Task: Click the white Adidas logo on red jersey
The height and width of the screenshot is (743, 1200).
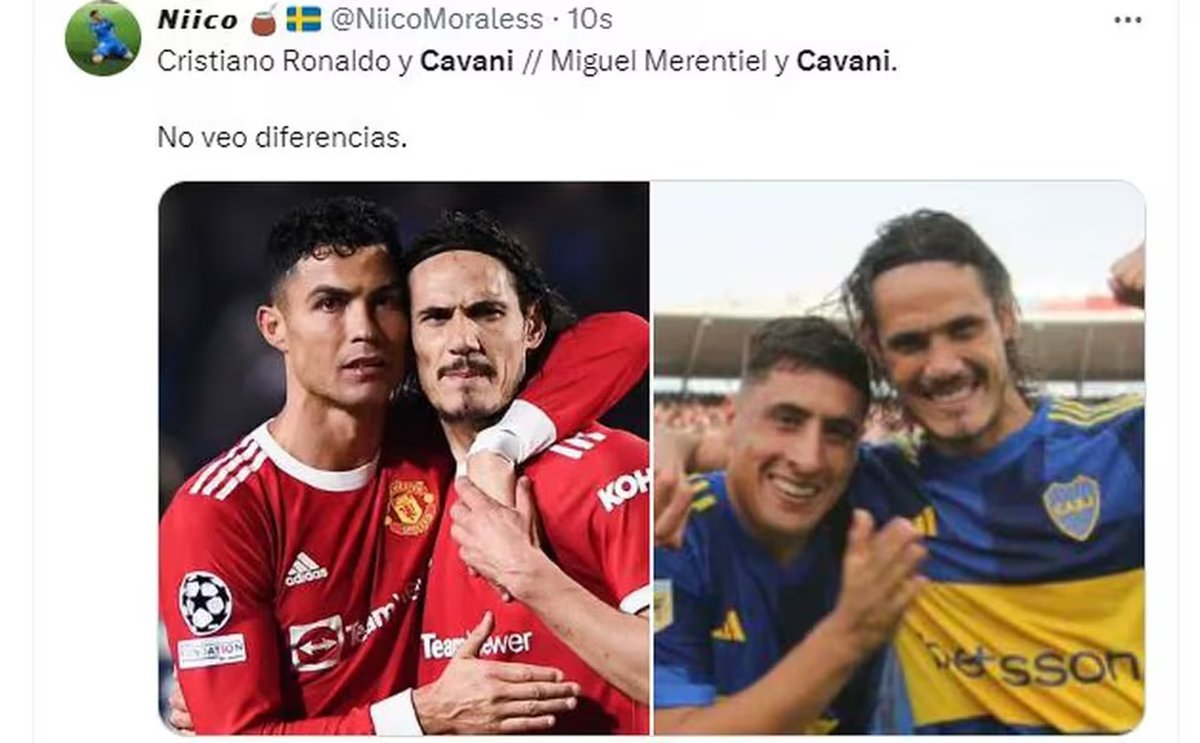Action: [305, 569]
